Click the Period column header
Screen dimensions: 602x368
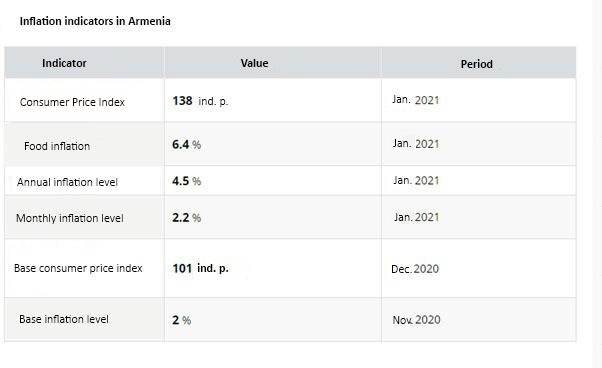click(x=476, y=64)
